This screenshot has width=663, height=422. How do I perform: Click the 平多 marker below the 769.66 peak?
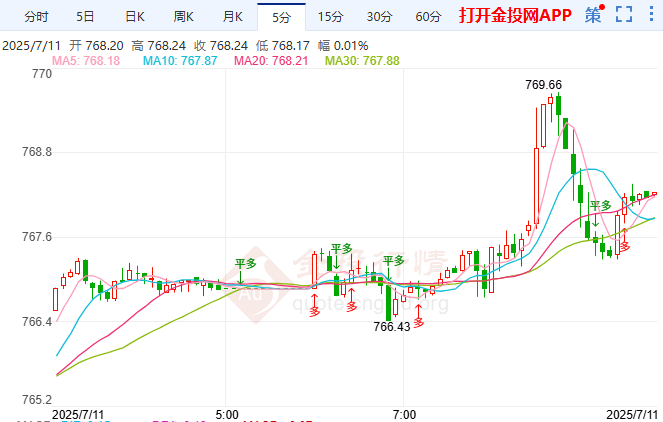[600, 206]
